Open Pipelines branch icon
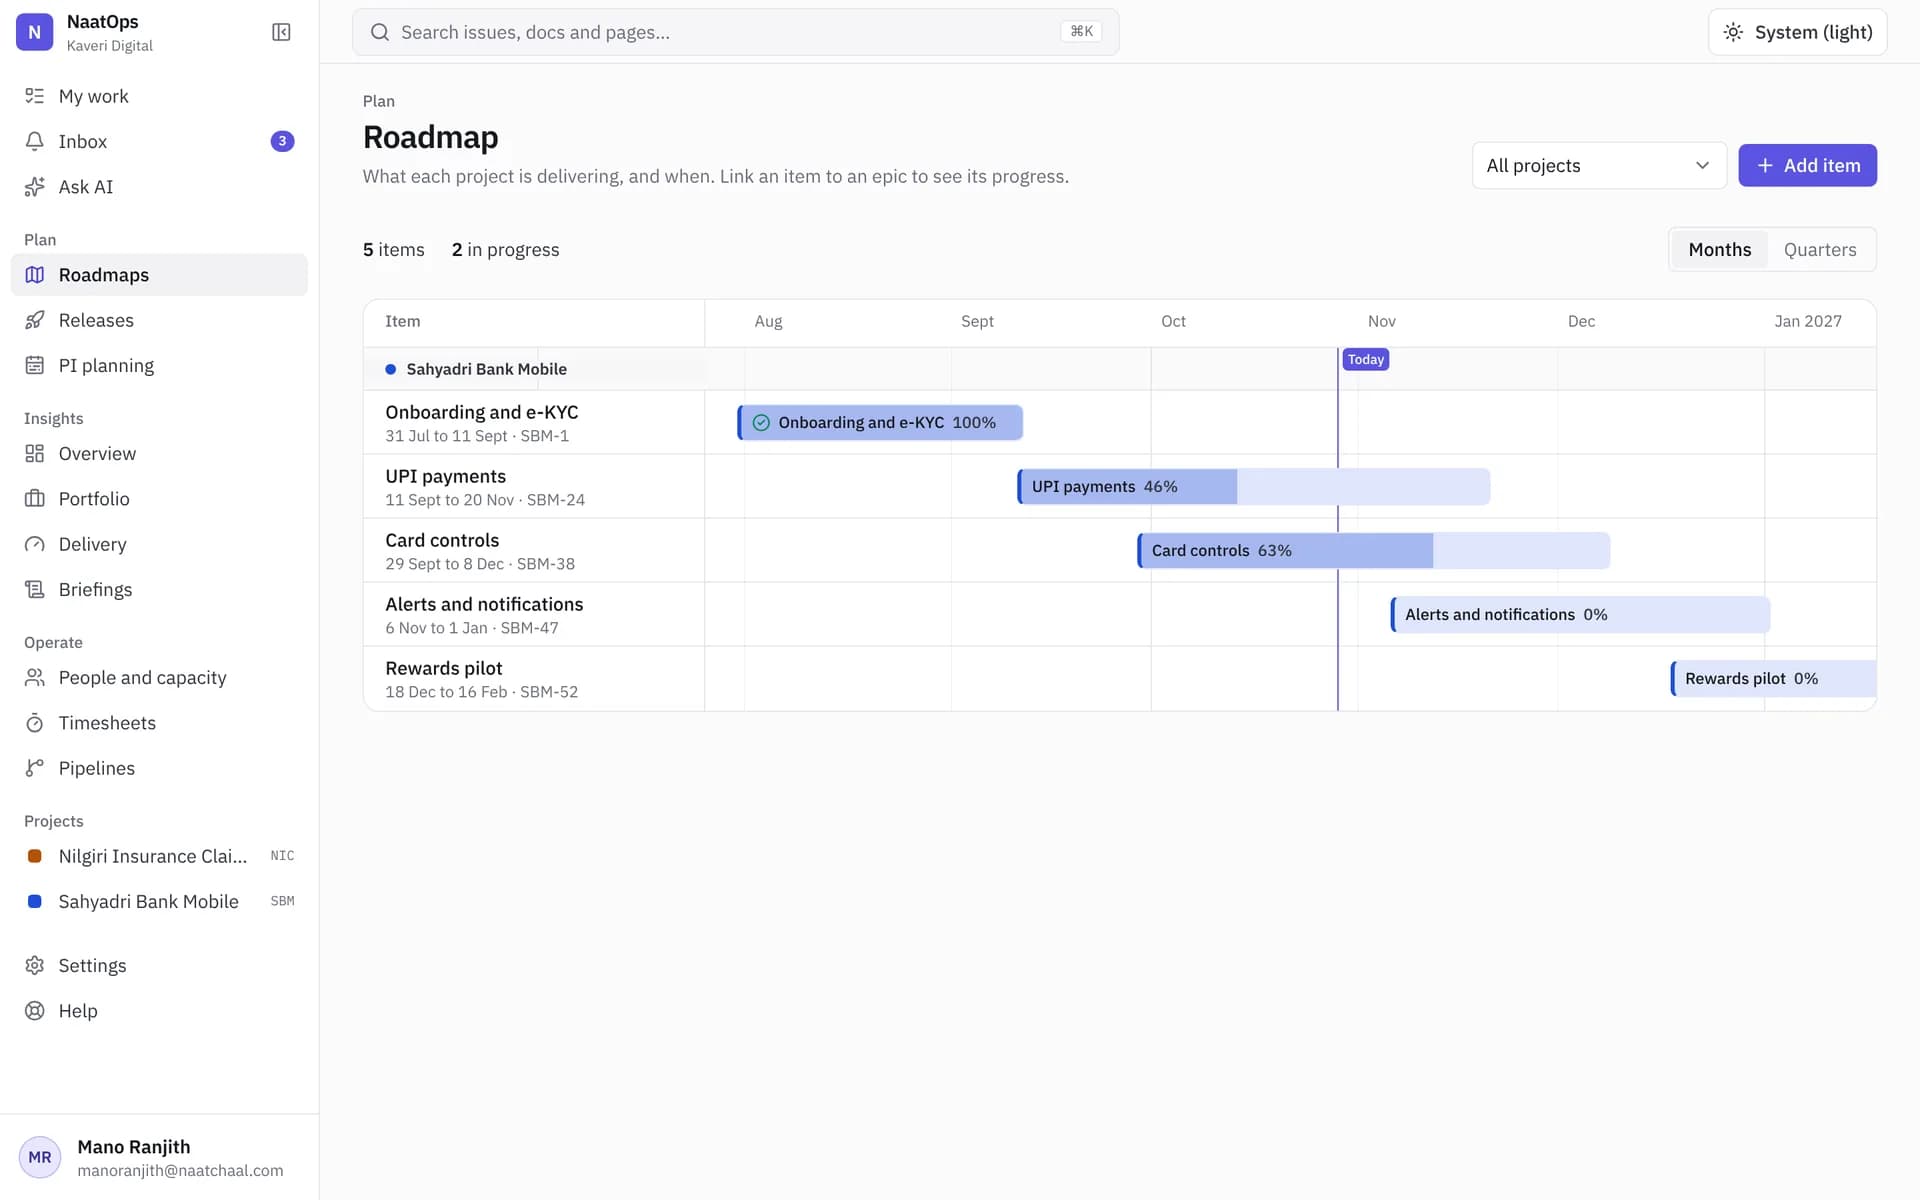Viewport: 1920px width, 1200px height. pyautogui.click(x=35, y=768)
